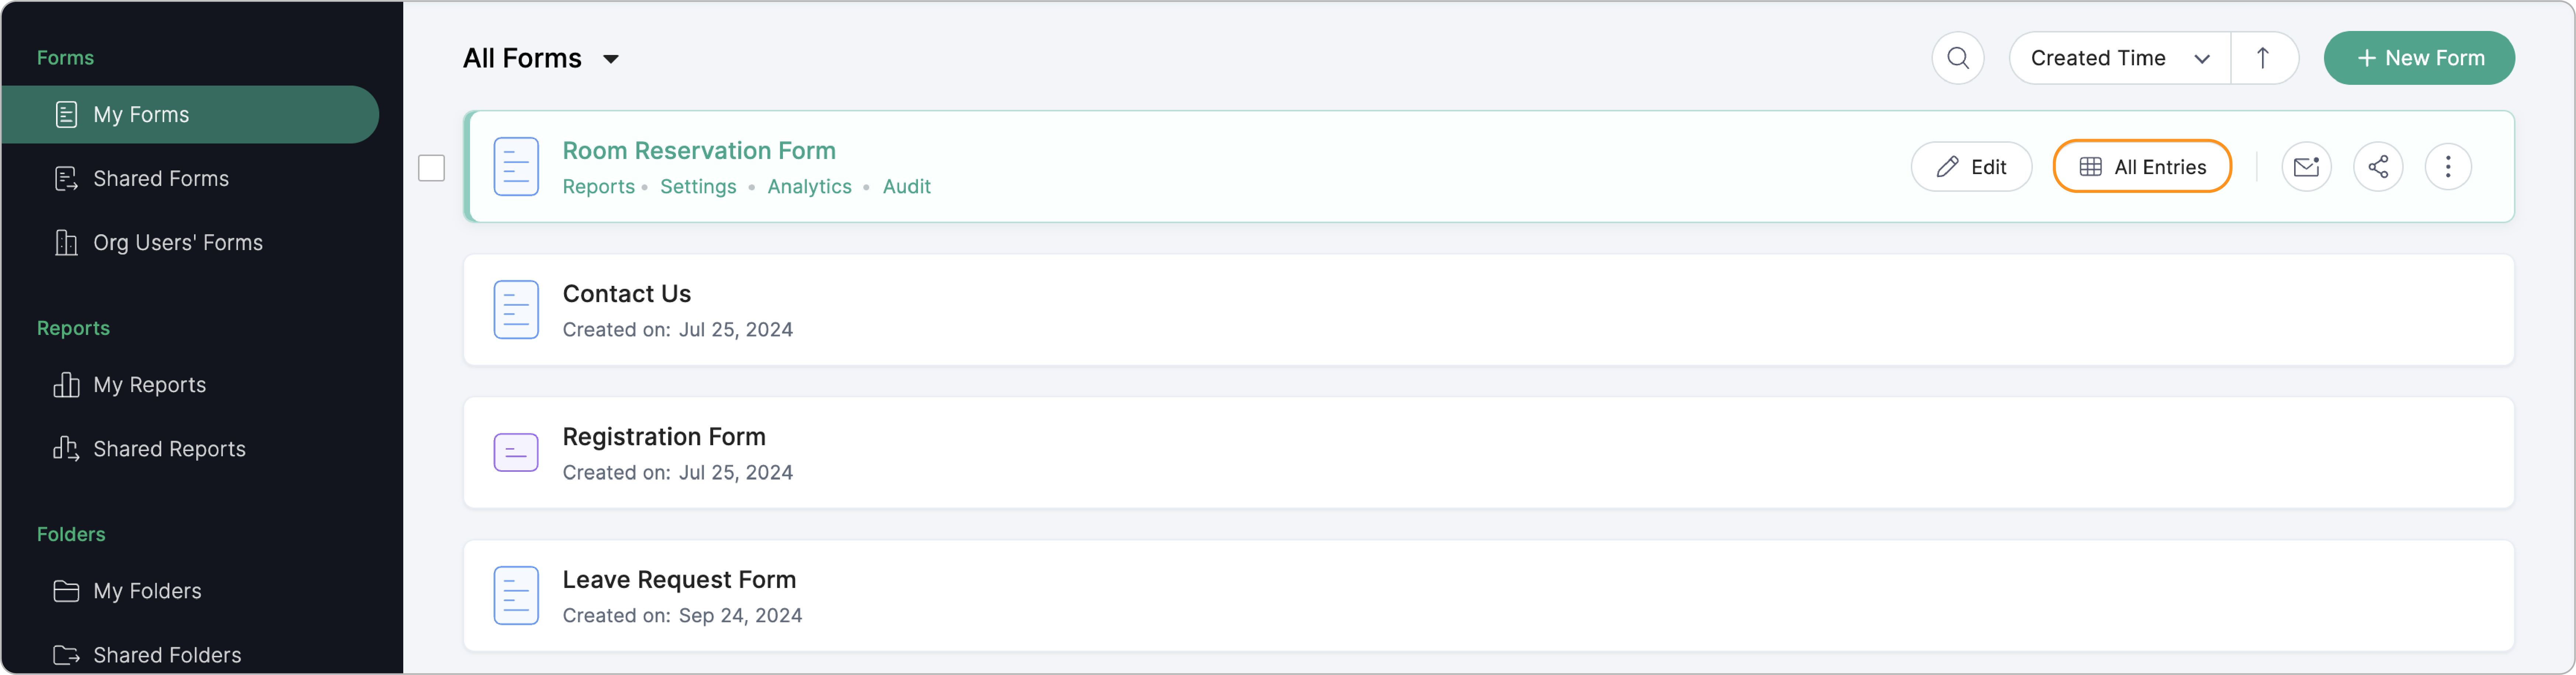Edit the Room Reservation Form
Screen dimensions: 2576x675
coord(1971,167)
